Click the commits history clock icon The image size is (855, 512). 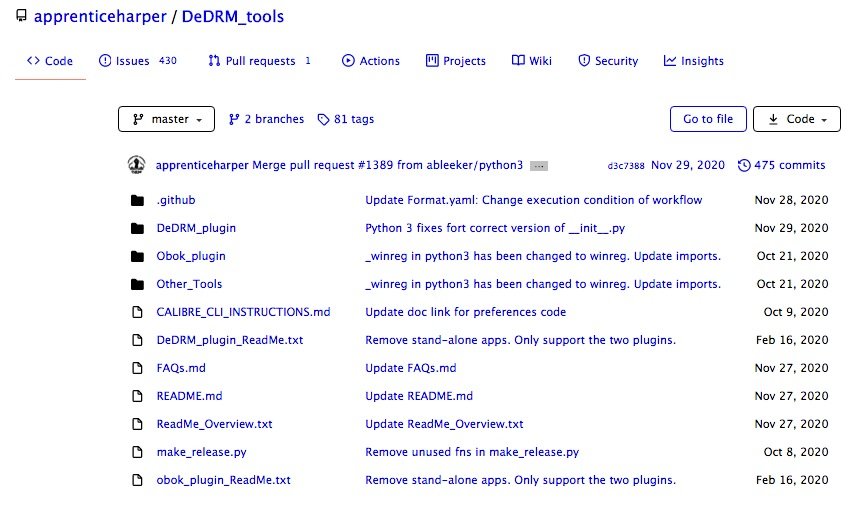(x=744, y=165)
